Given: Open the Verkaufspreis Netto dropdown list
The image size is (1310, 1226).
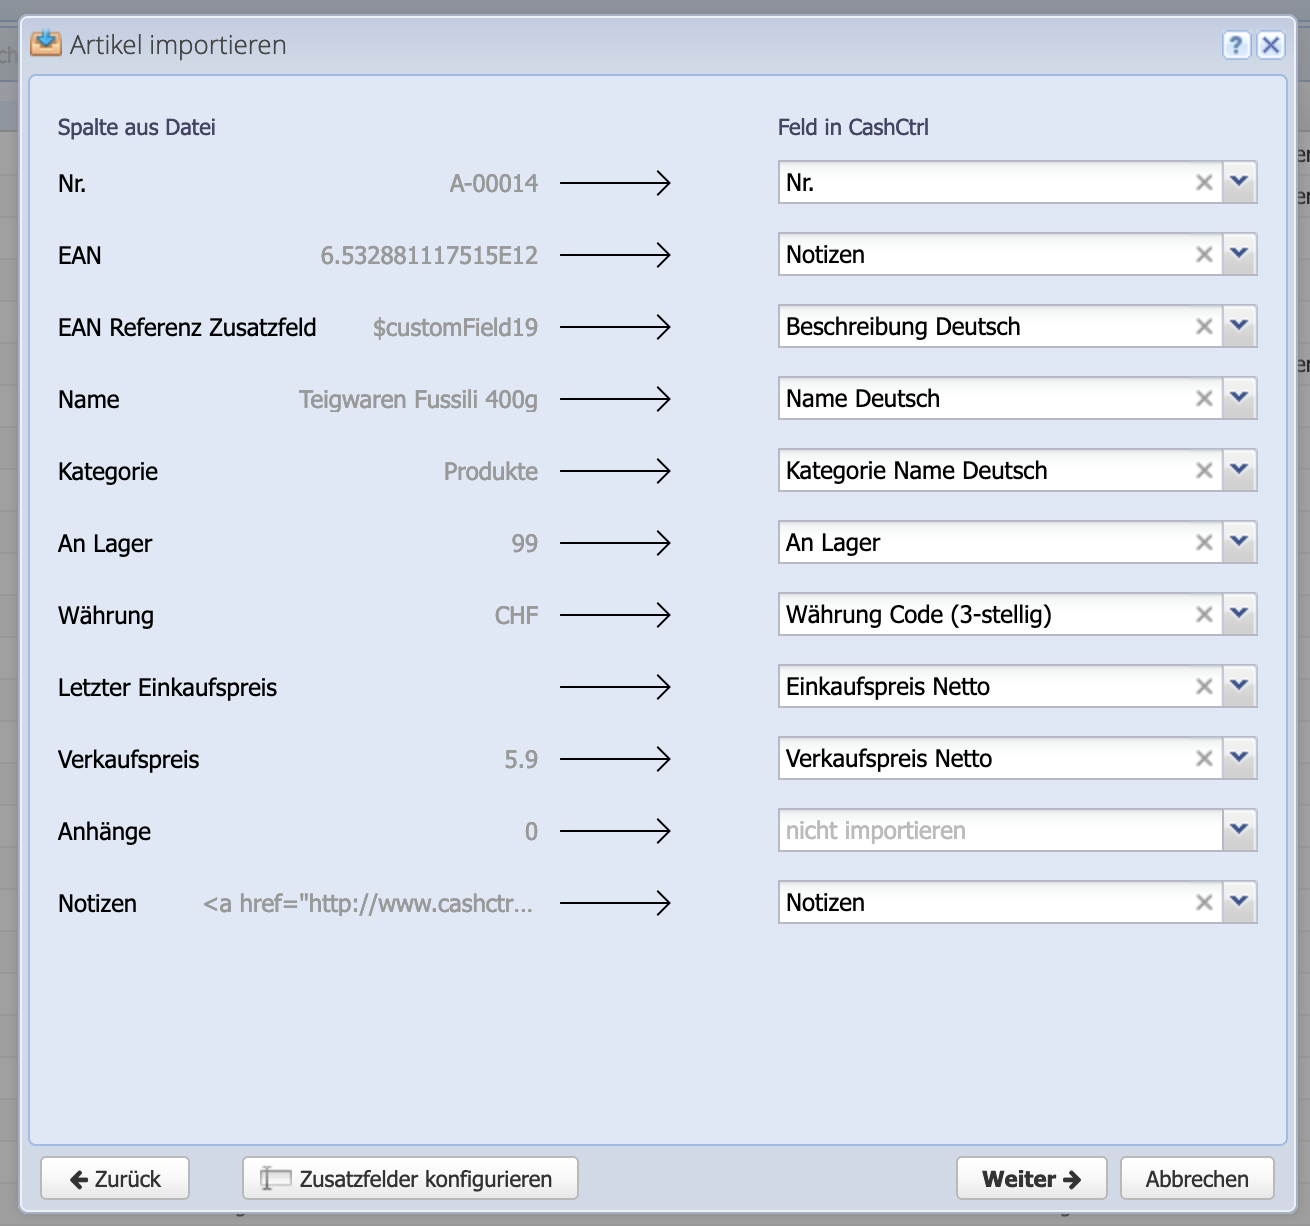Looking at the screenshot, I should 1240,758.
